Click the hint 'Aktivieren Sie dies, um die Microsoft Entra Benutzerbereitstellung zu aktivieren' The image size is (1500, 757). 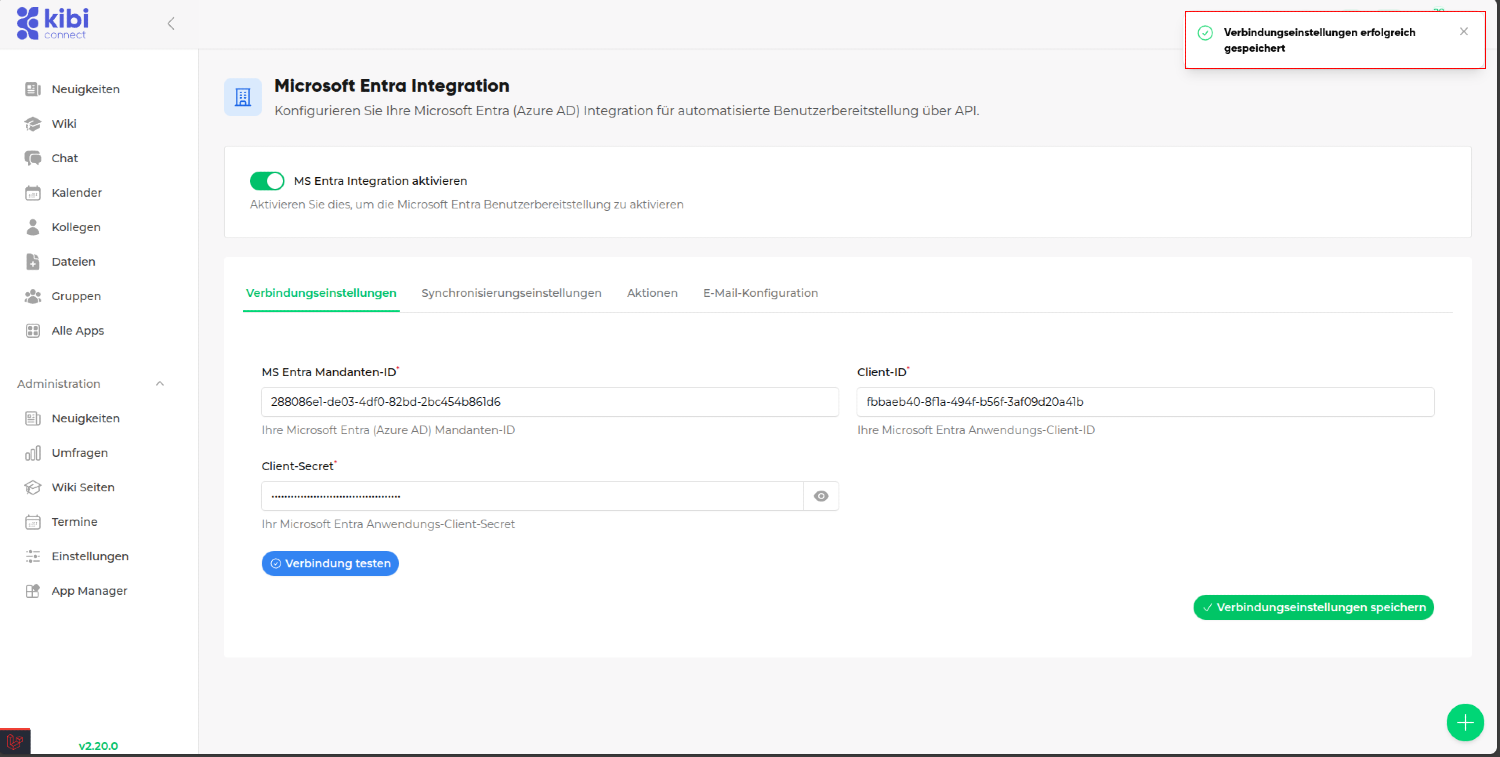point(467,204)
